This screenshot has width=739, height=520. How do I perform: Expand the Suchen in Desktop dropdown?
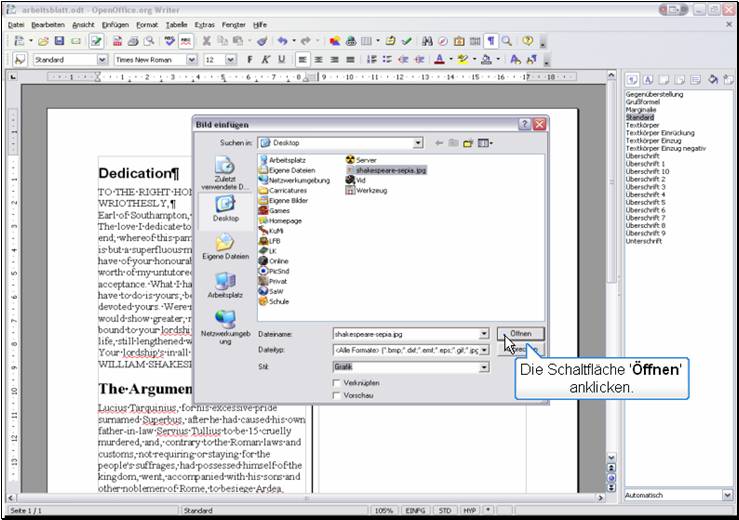coord(418,143)
